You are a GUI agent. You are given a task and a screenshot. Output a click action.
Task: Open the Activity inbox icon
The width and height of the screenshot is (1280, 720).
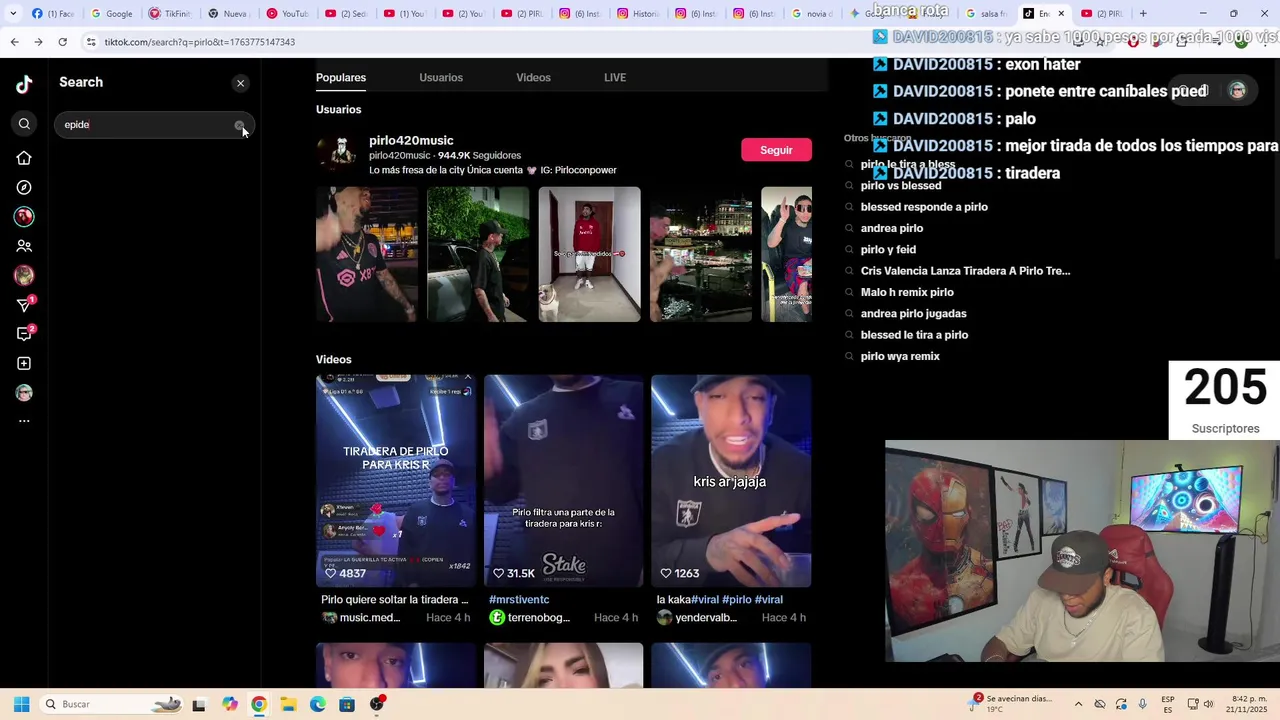[24, 334]
